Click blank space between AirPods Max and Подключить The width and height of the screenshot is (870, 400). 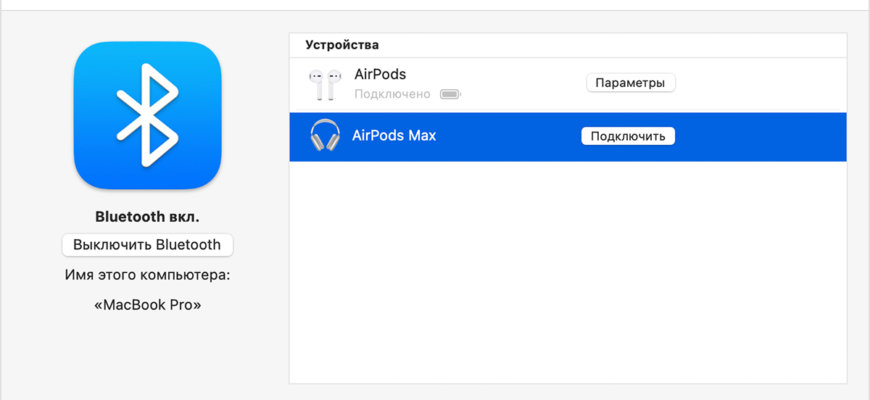[x=510, y=136]
